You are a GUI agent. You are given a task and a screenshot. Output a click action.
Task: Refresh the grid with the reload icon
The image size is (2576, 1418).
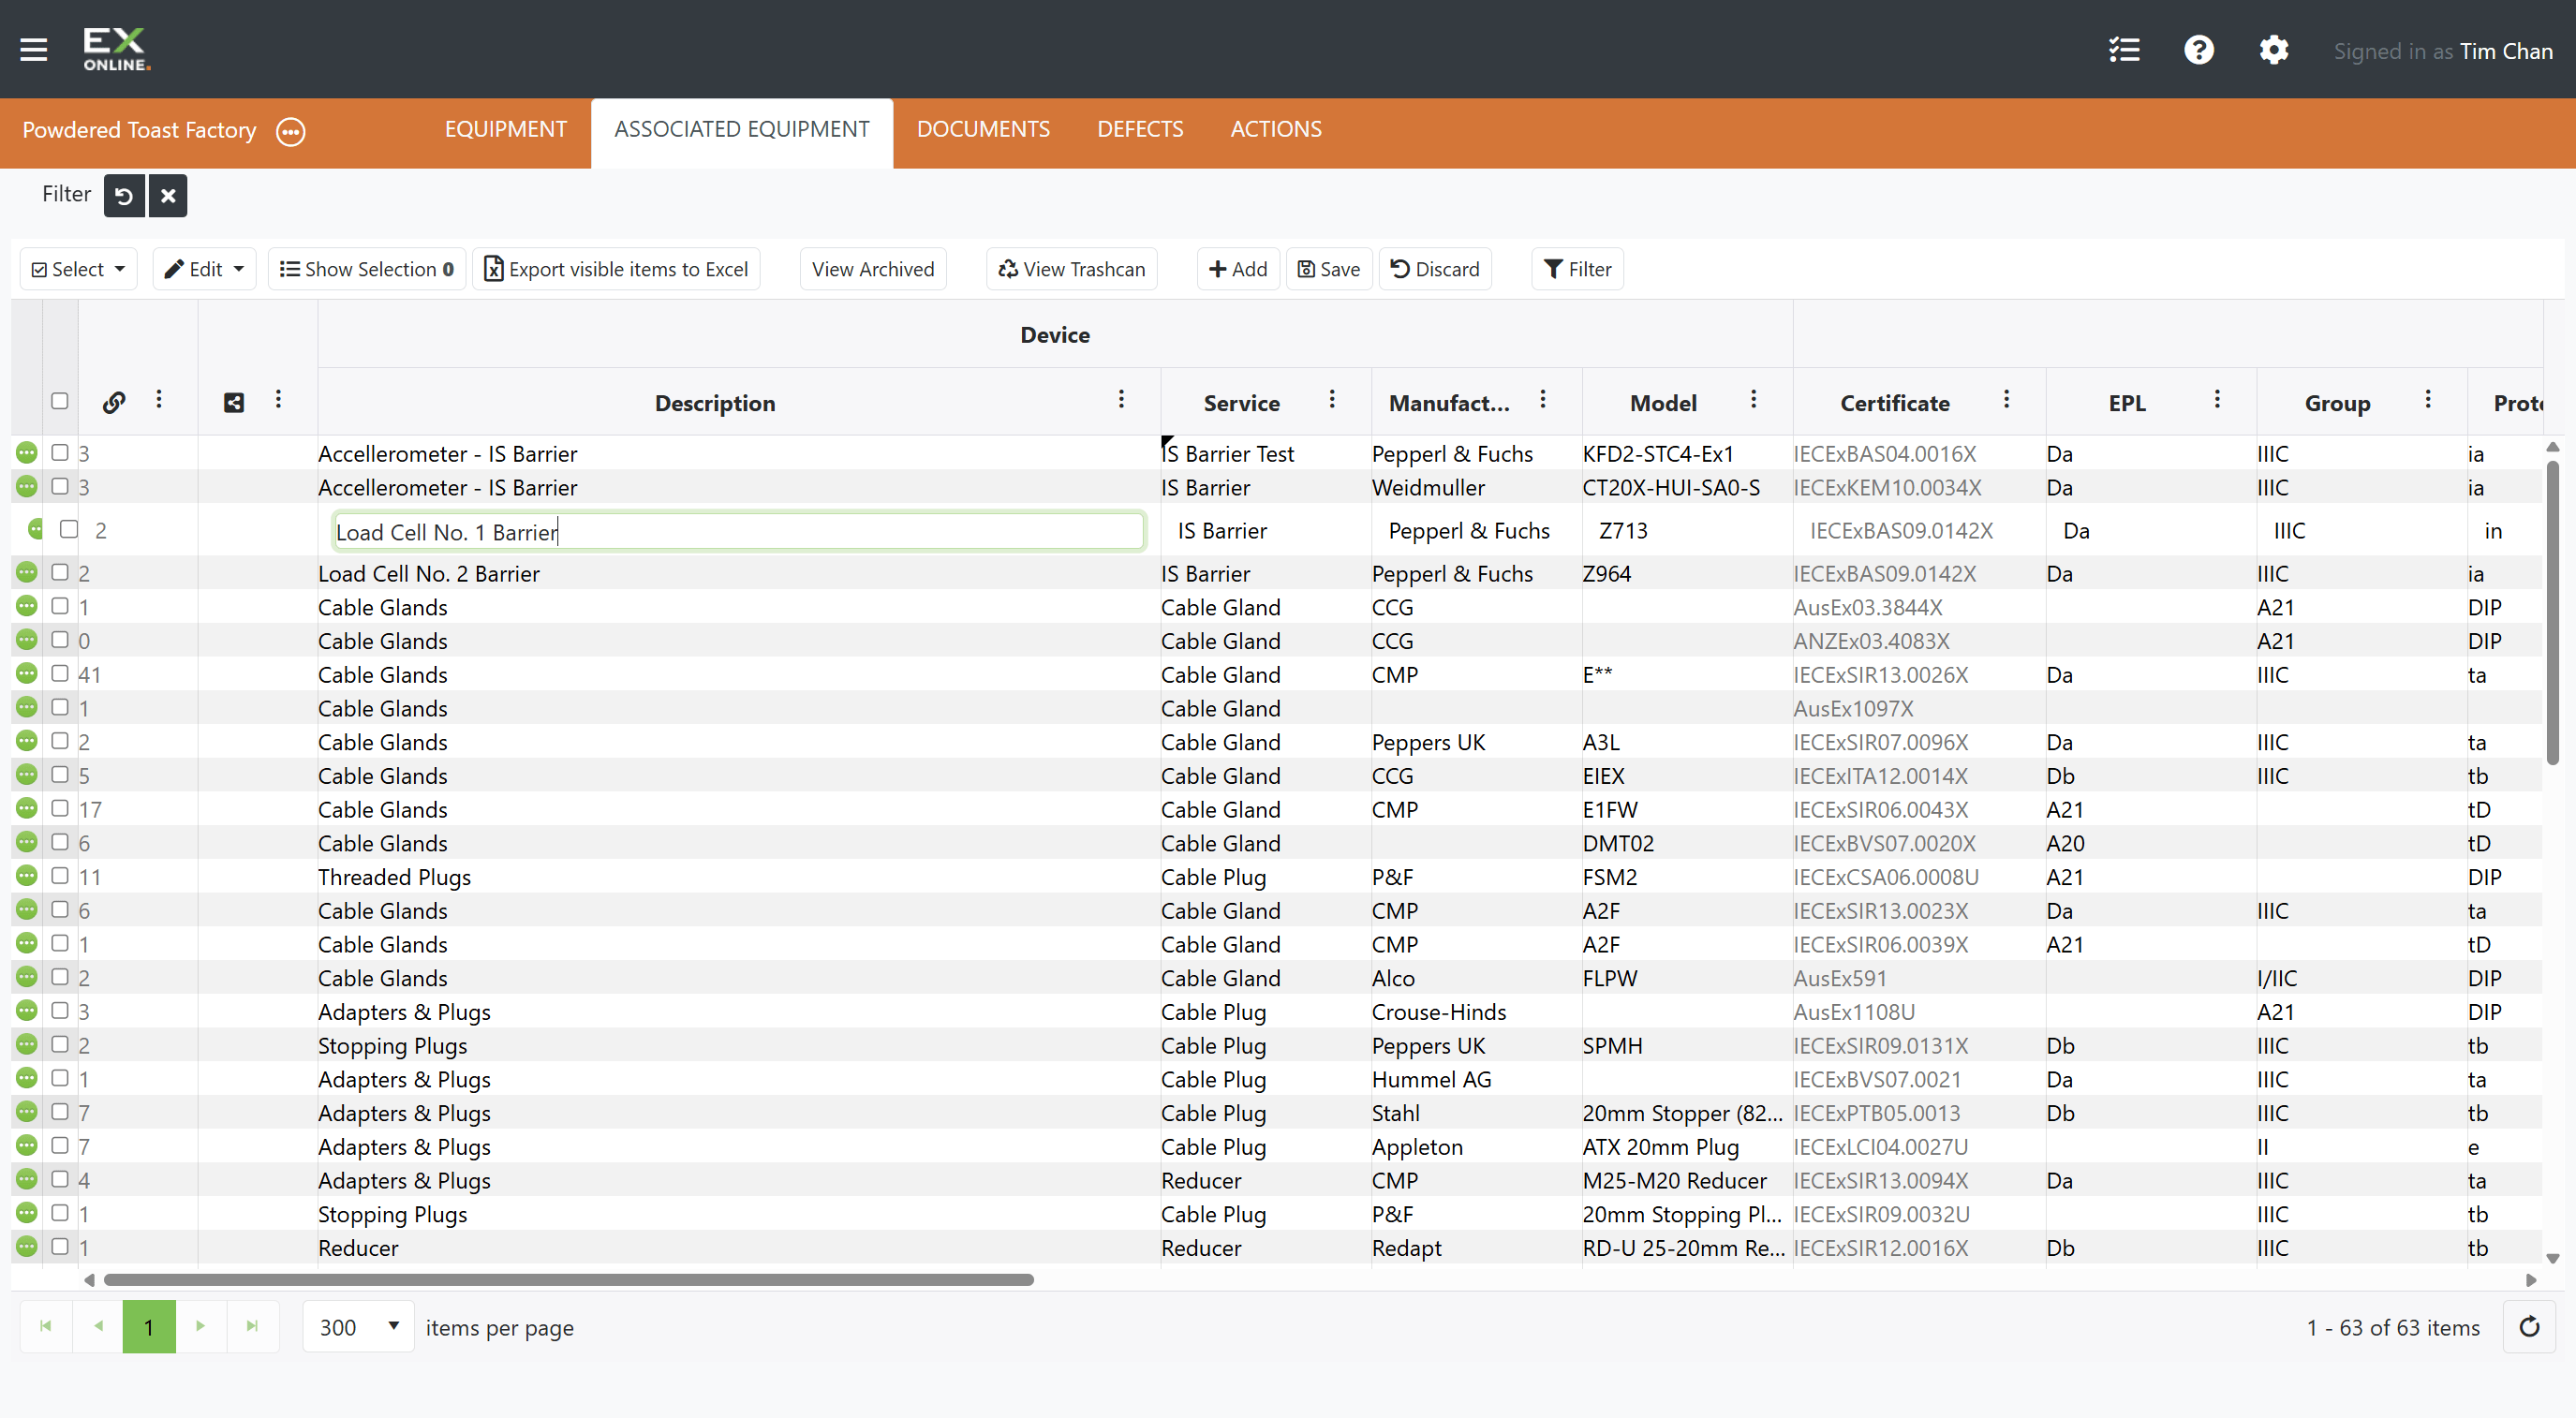(x=2530, y=1326)
